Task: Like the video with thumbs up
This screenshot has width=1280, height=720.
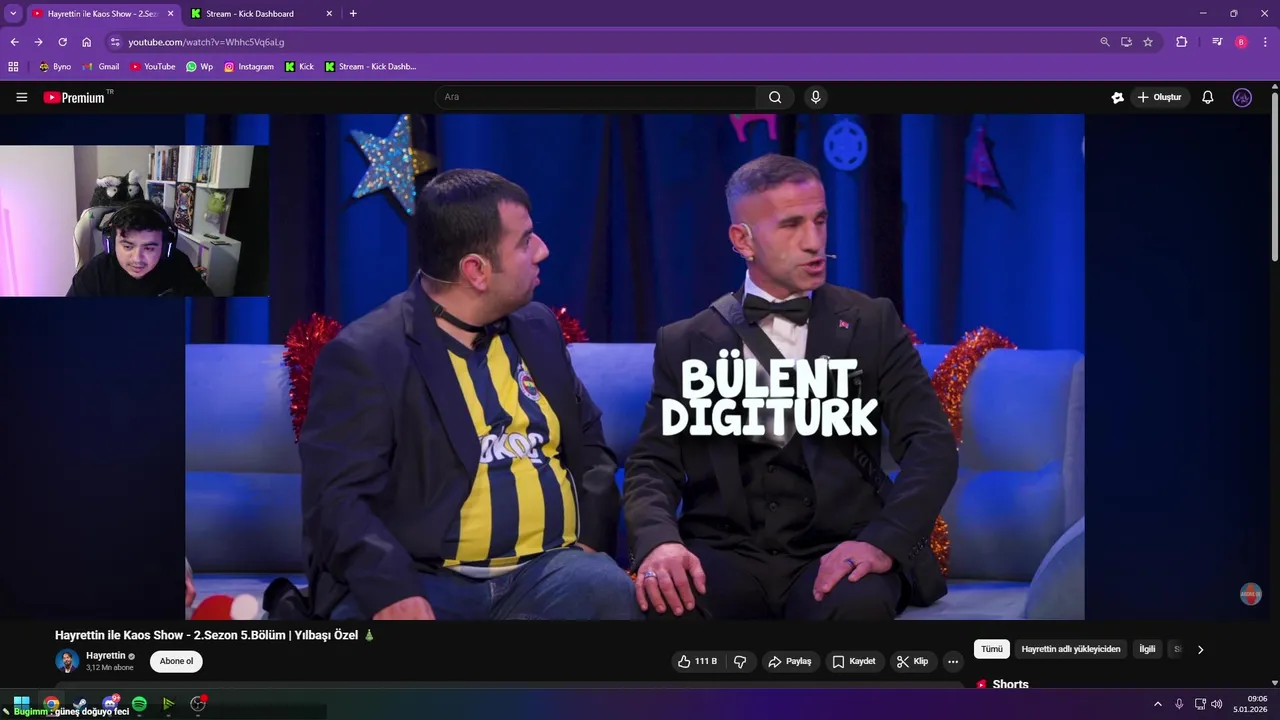Action: coord(698,661)
